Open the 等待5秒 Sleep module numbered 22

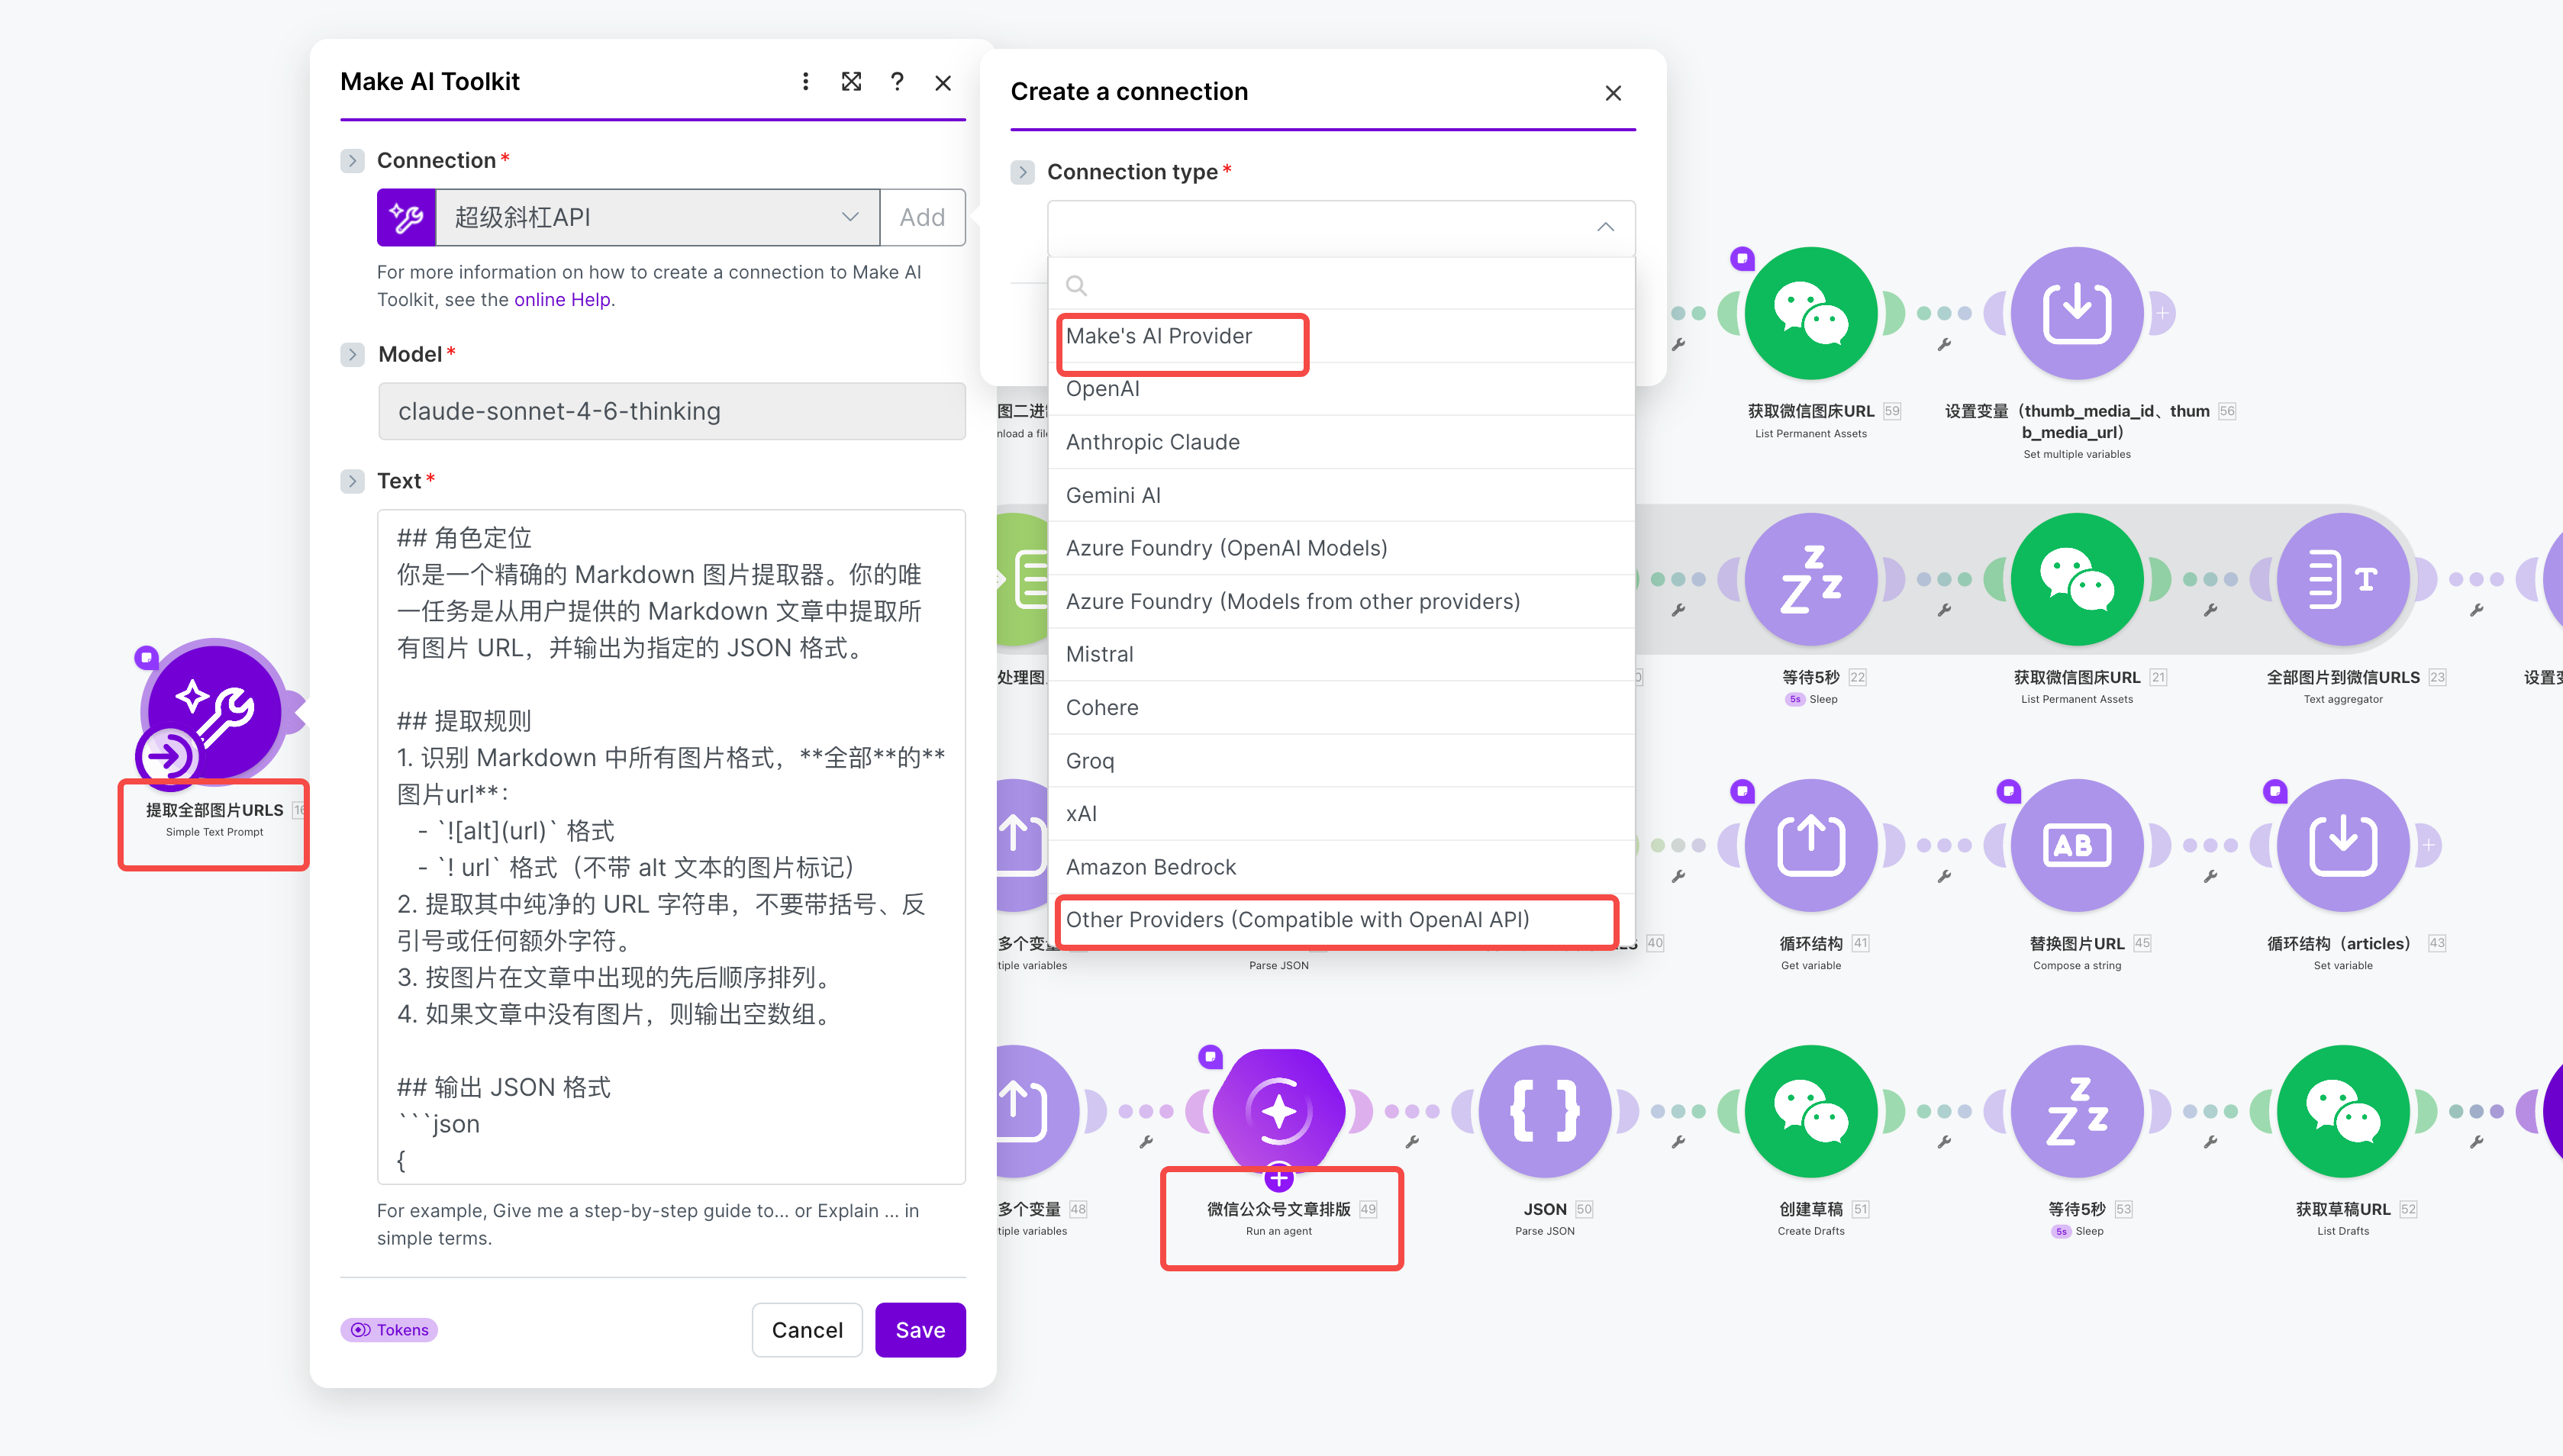1810,578
